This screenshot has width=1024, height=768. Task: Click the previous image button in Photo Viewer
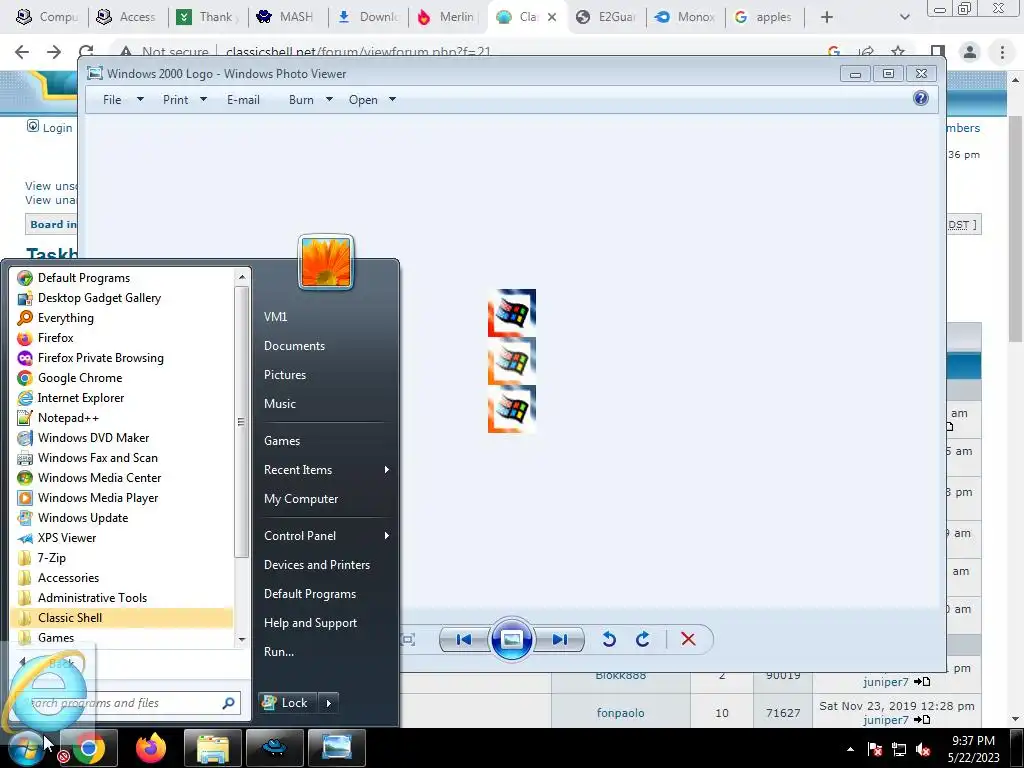[x=464, y=639]
